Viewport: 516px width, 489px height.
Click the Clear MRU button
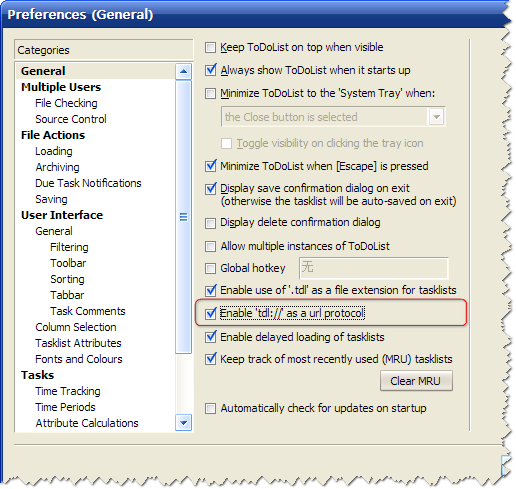click(x=416, y=381)
